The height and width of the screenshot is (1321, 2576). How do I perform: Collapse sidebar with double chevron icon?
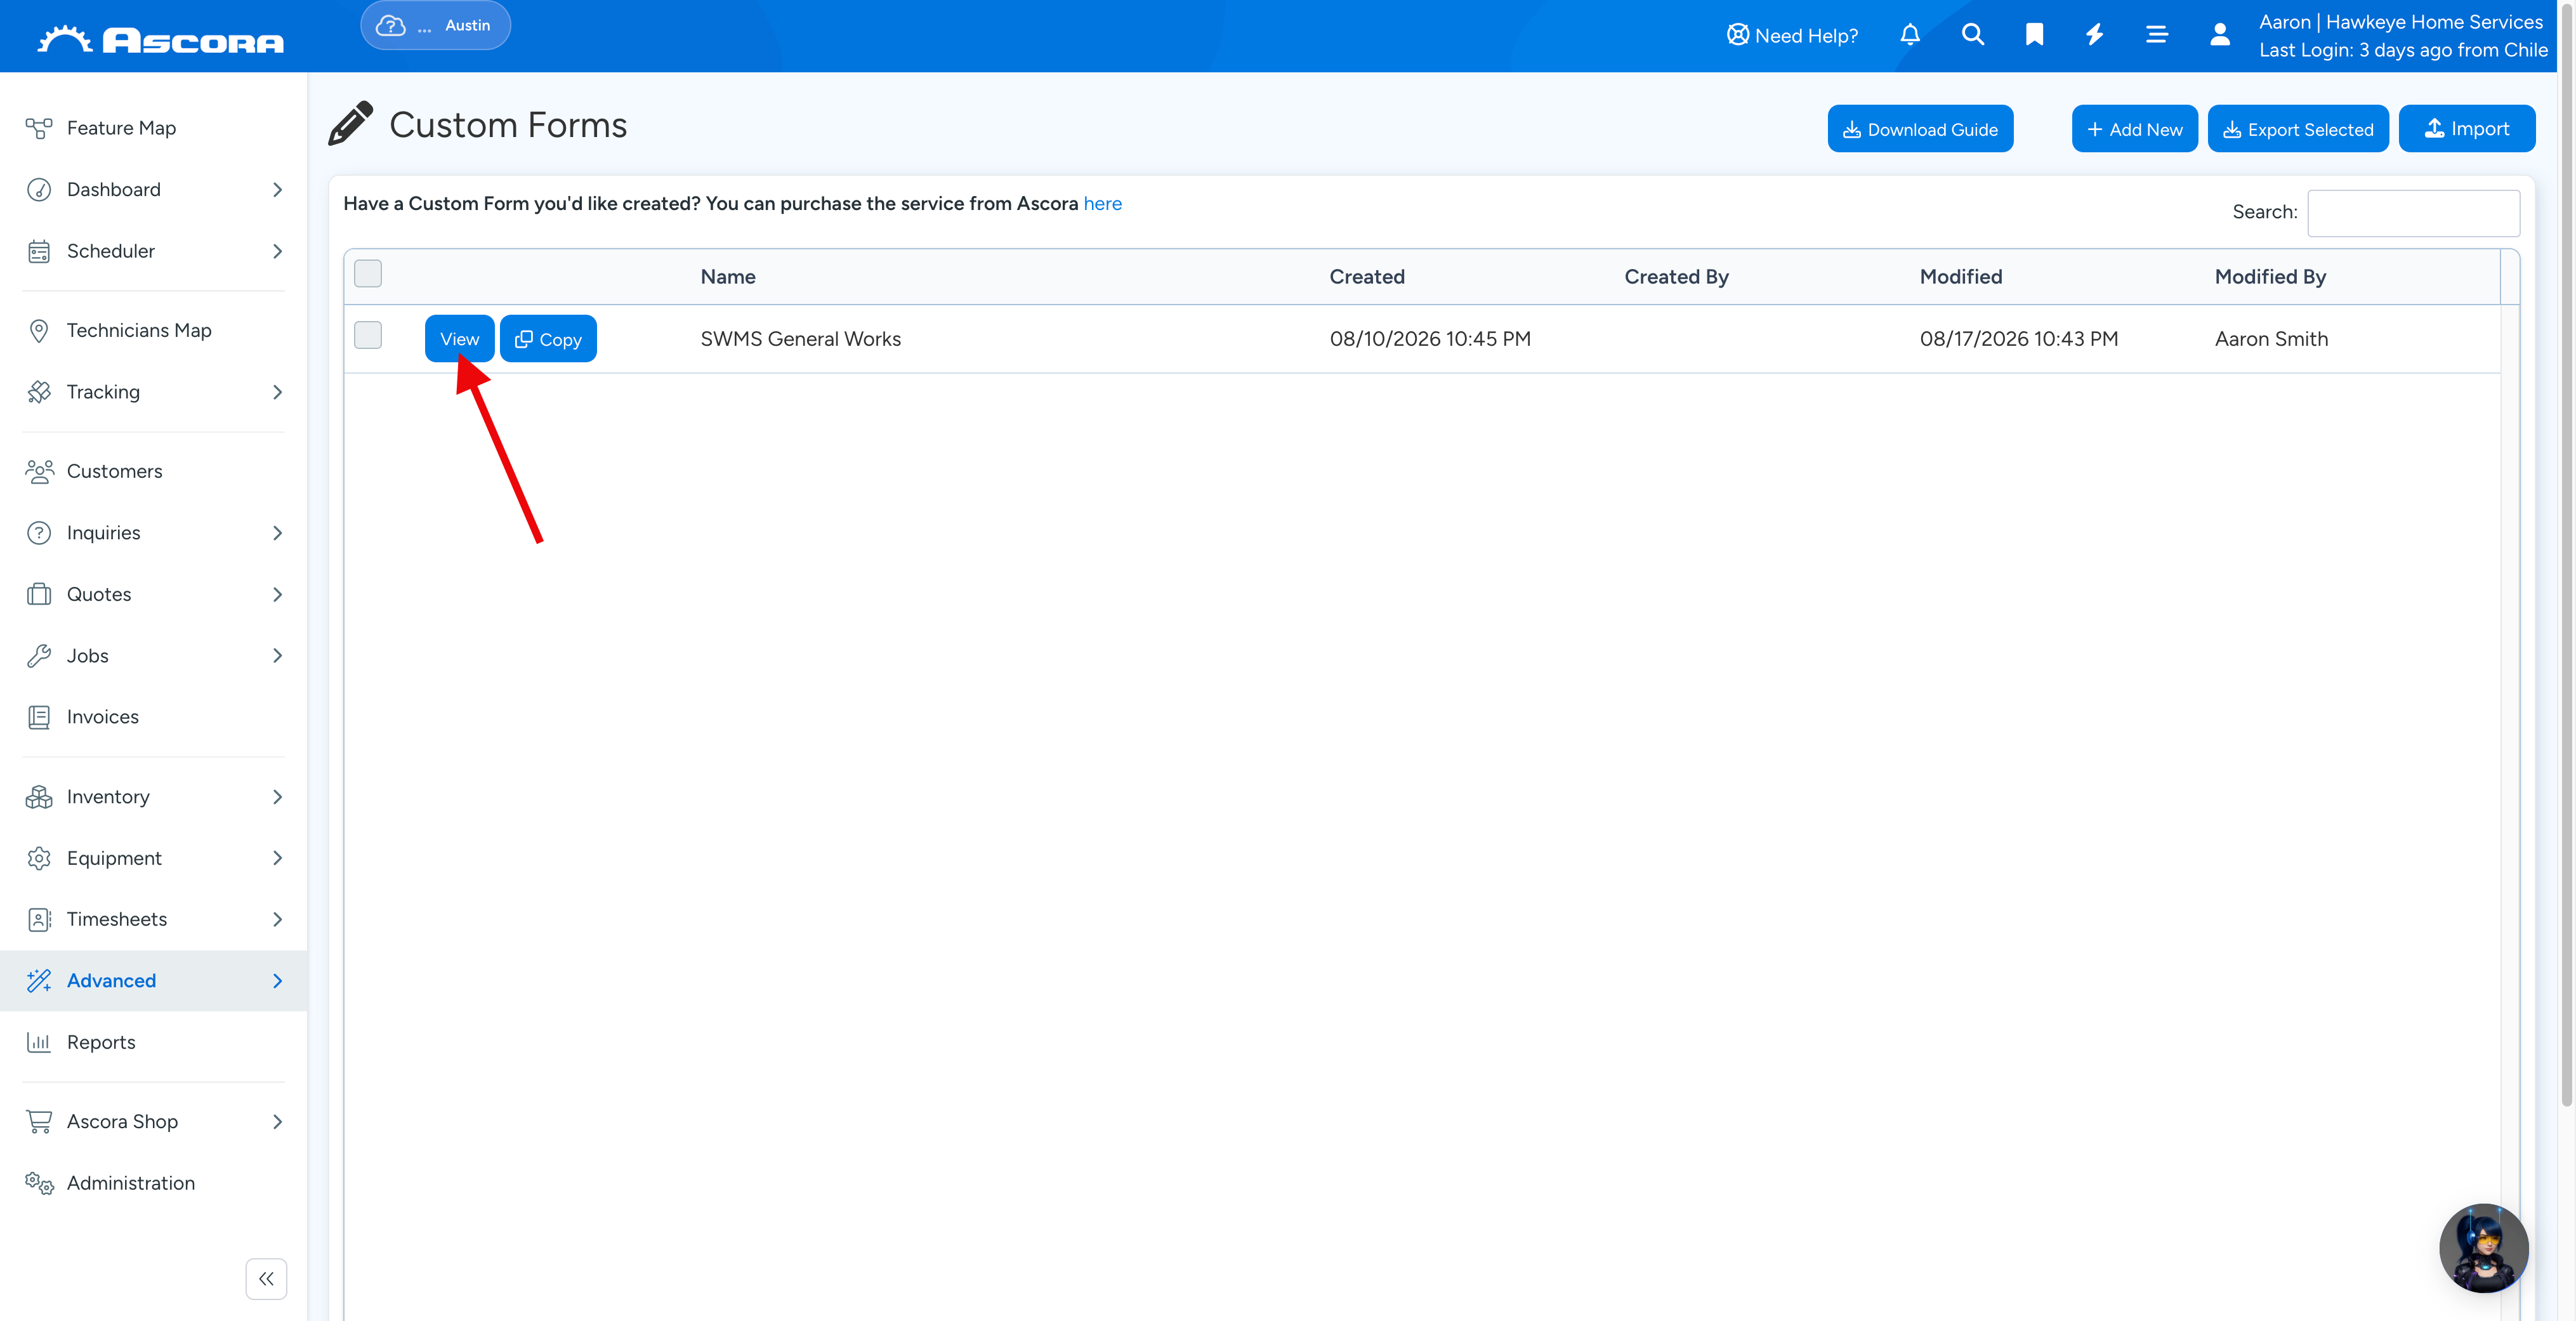(x=266, y=1278)
